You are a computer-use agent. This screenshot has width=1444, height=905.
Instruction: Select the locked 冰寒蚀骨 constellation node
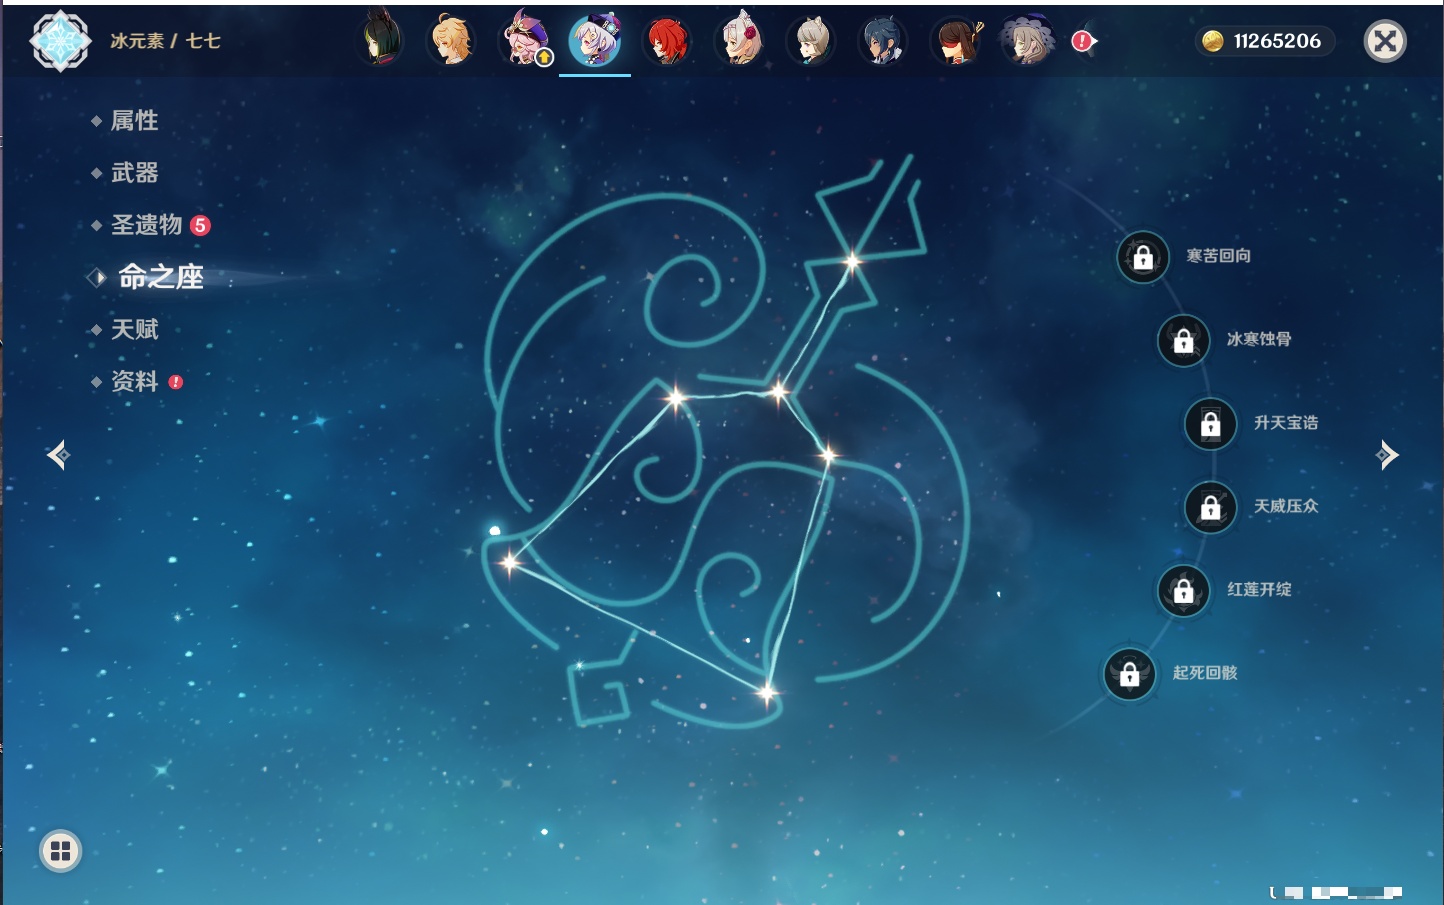1183,340
